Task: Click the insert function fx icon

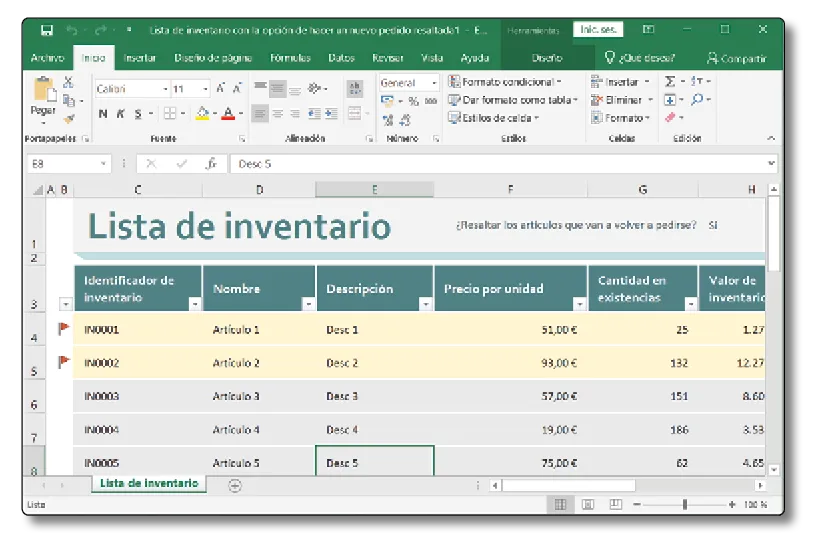Action: 210,164
